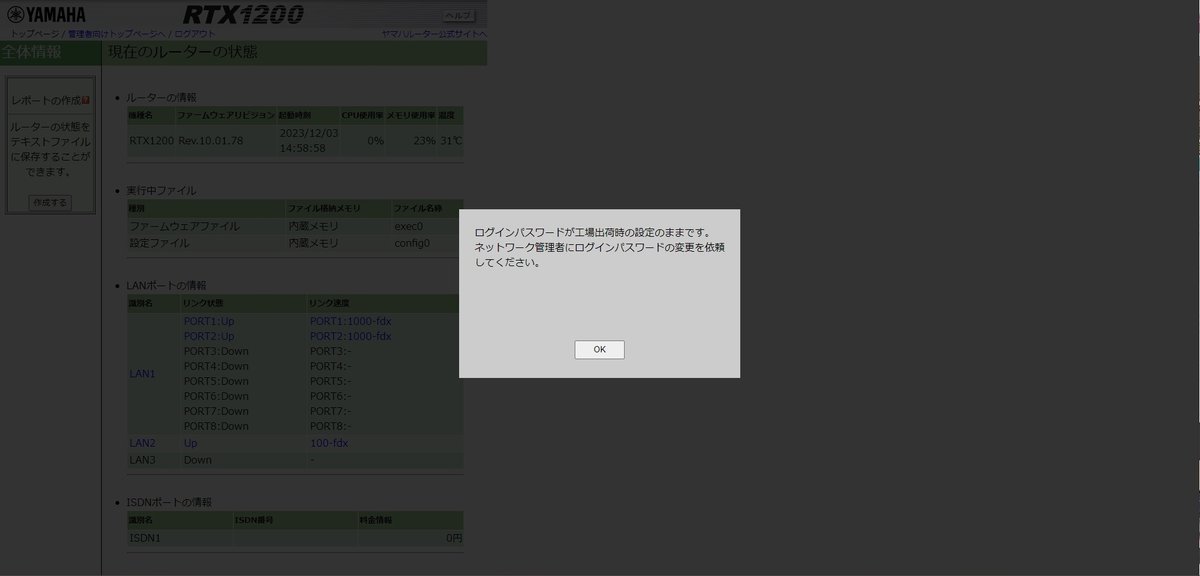The width and height of the screenshot is (1200, 576).
Task: Click the ISDN1 identifier
Action: coord(145,538)
